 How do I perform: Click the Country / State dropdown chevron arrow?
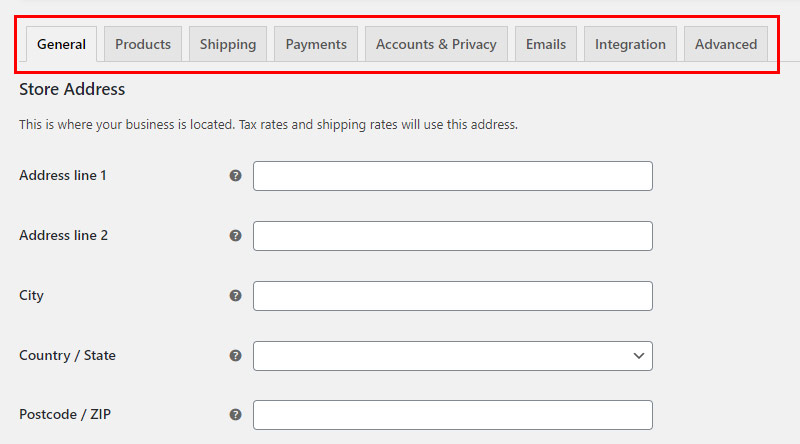[639, 356]
